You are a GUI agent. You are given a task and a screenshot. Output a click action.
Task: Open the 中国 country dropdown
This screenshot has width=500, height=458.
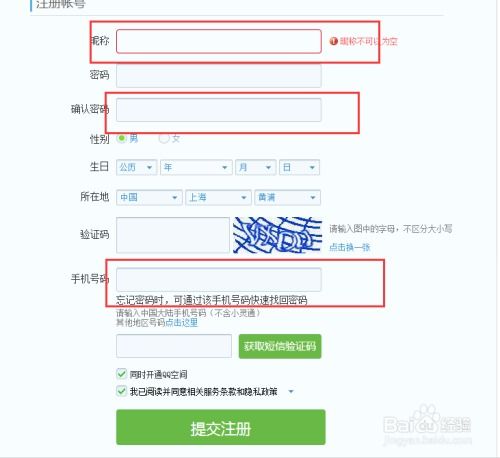click(149, 197)
